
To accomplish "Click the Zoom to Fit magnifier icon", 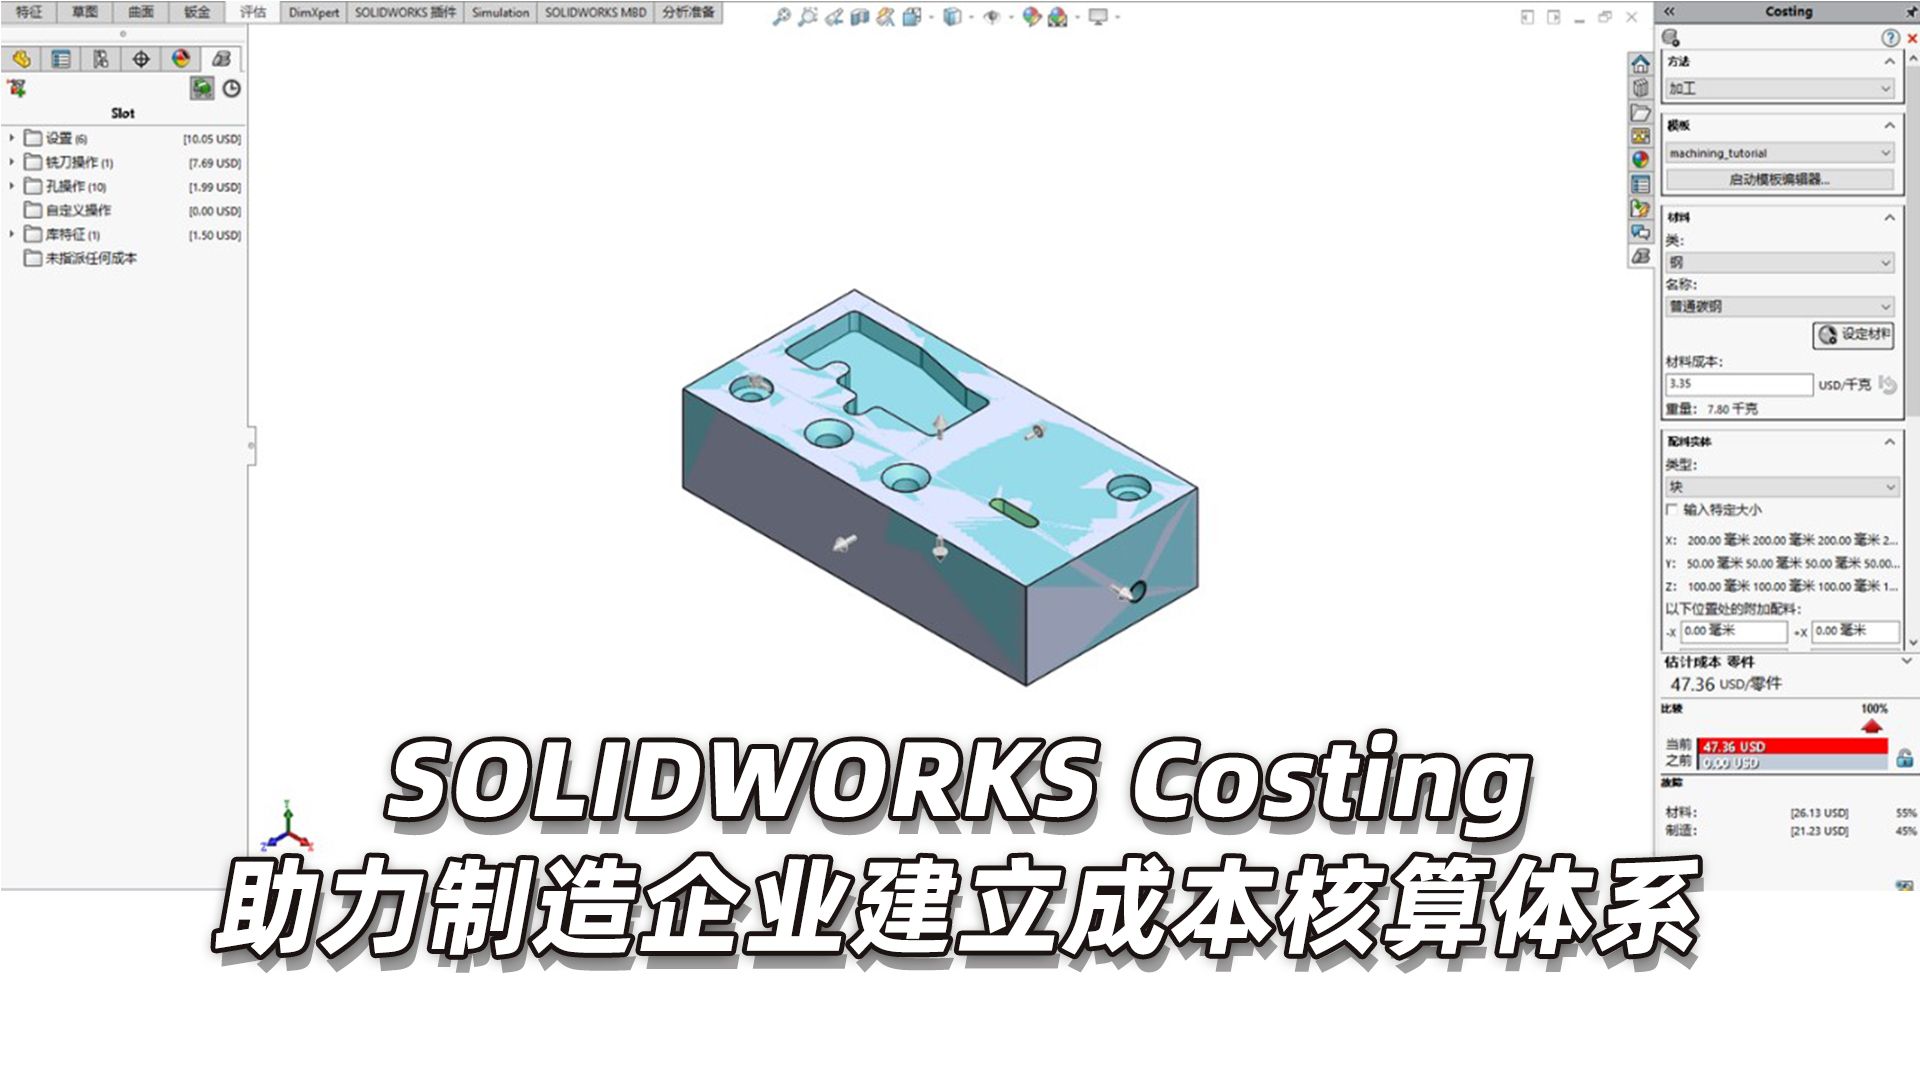I will click(x=782, y=16).
